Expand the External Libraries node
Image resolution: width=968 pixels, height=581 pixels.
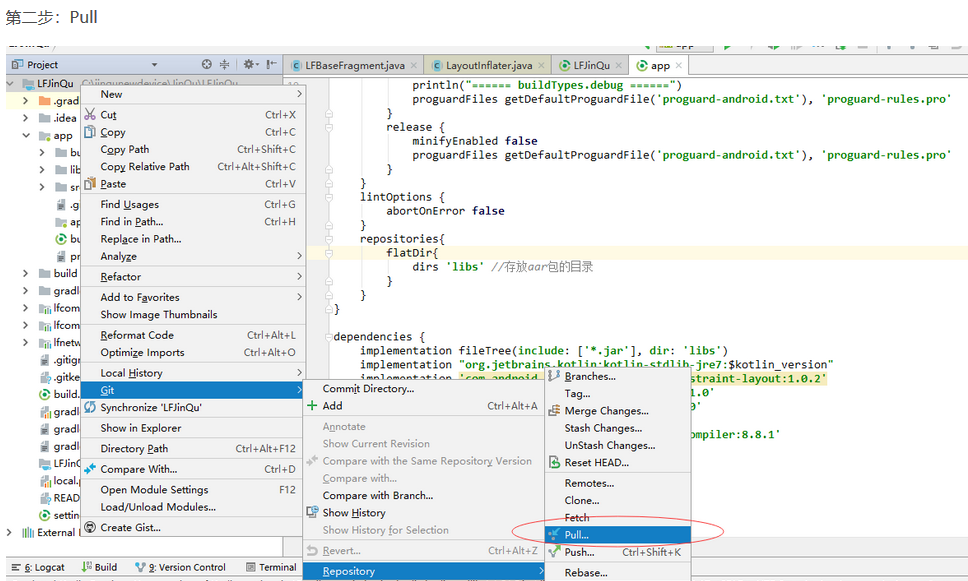click(x=9, y=532)
